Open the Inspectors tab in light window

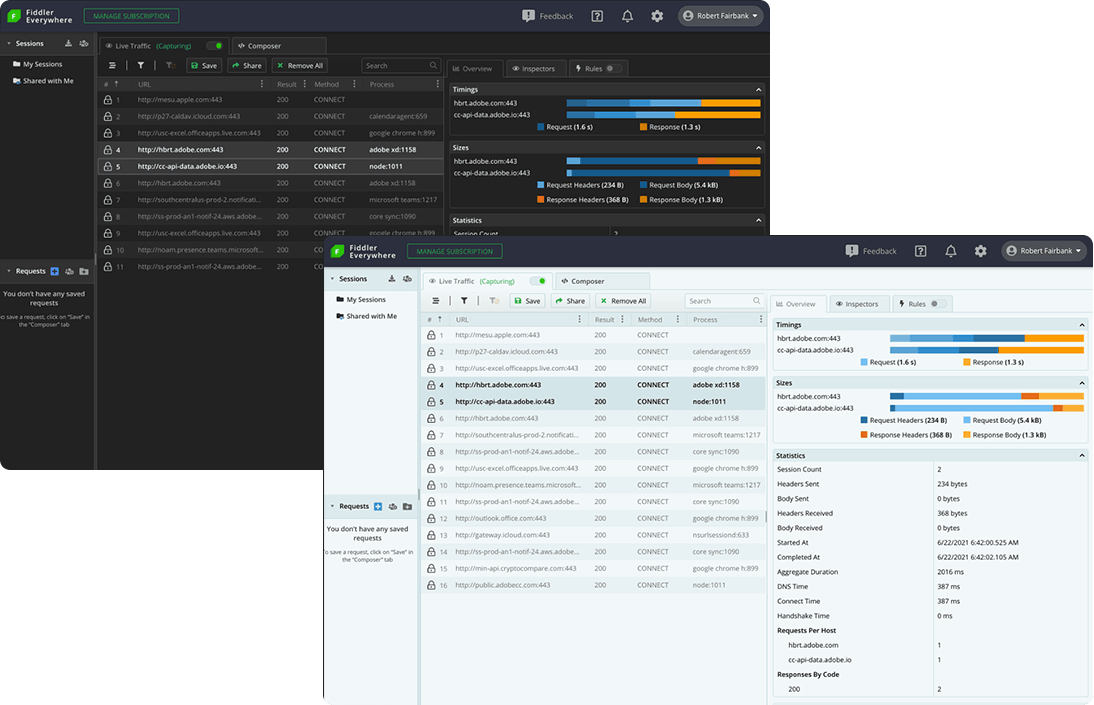point(857,304)
